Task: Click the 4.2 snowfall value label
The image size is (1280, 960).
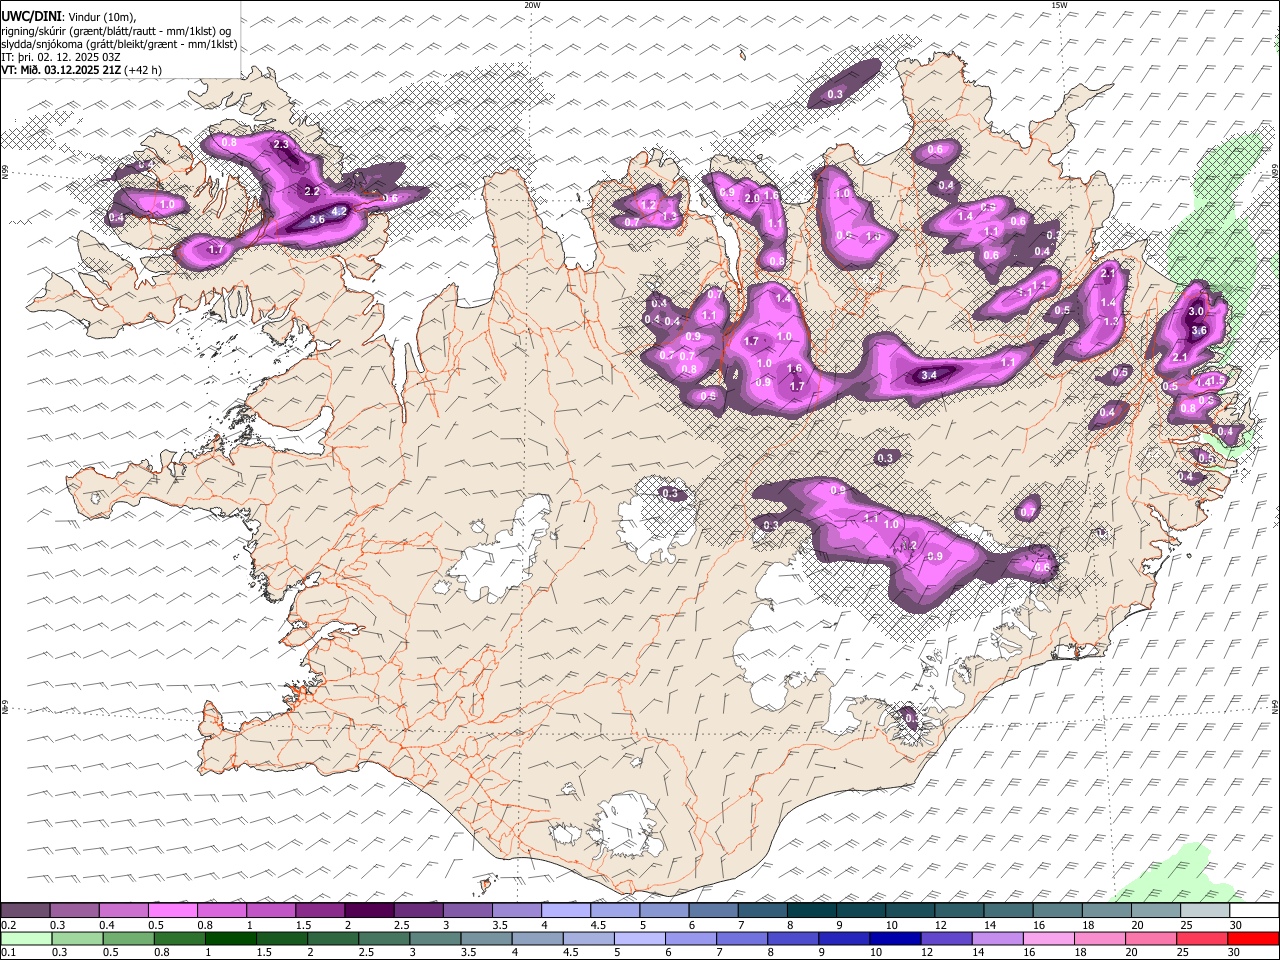Action: 339,211
